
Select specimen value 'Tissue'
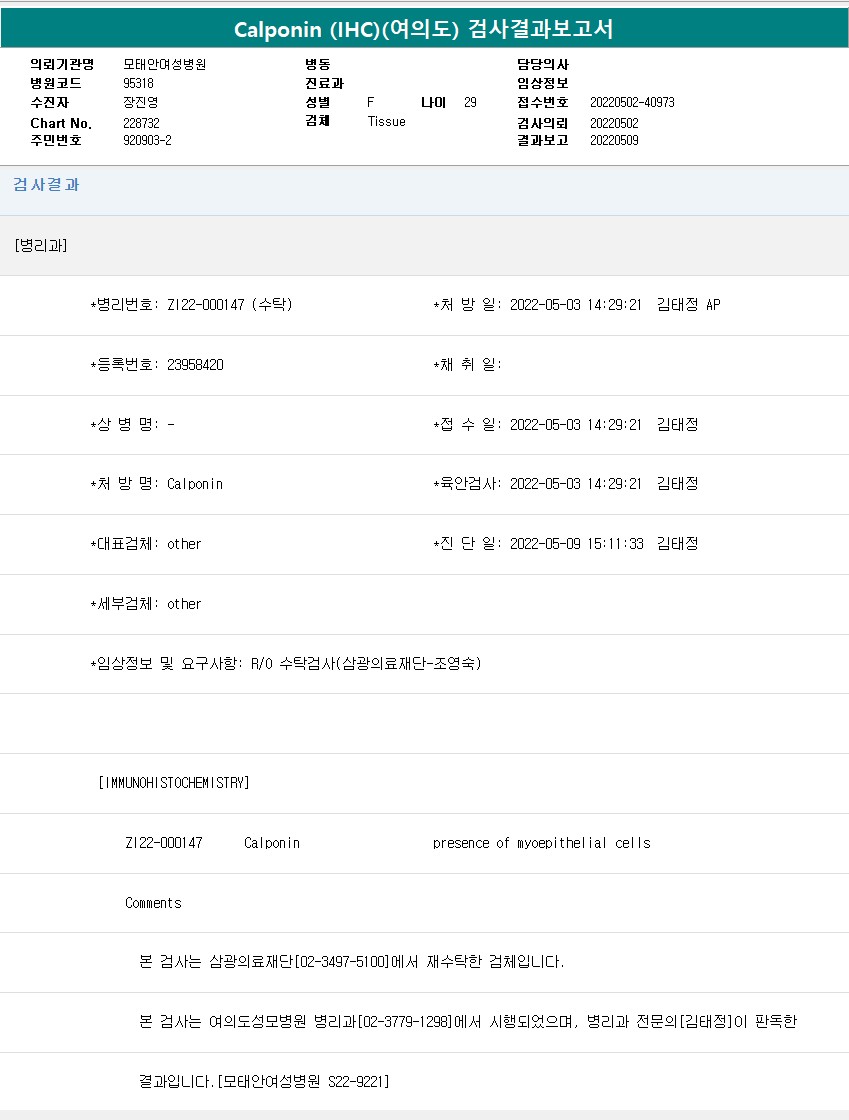[386, 122]
